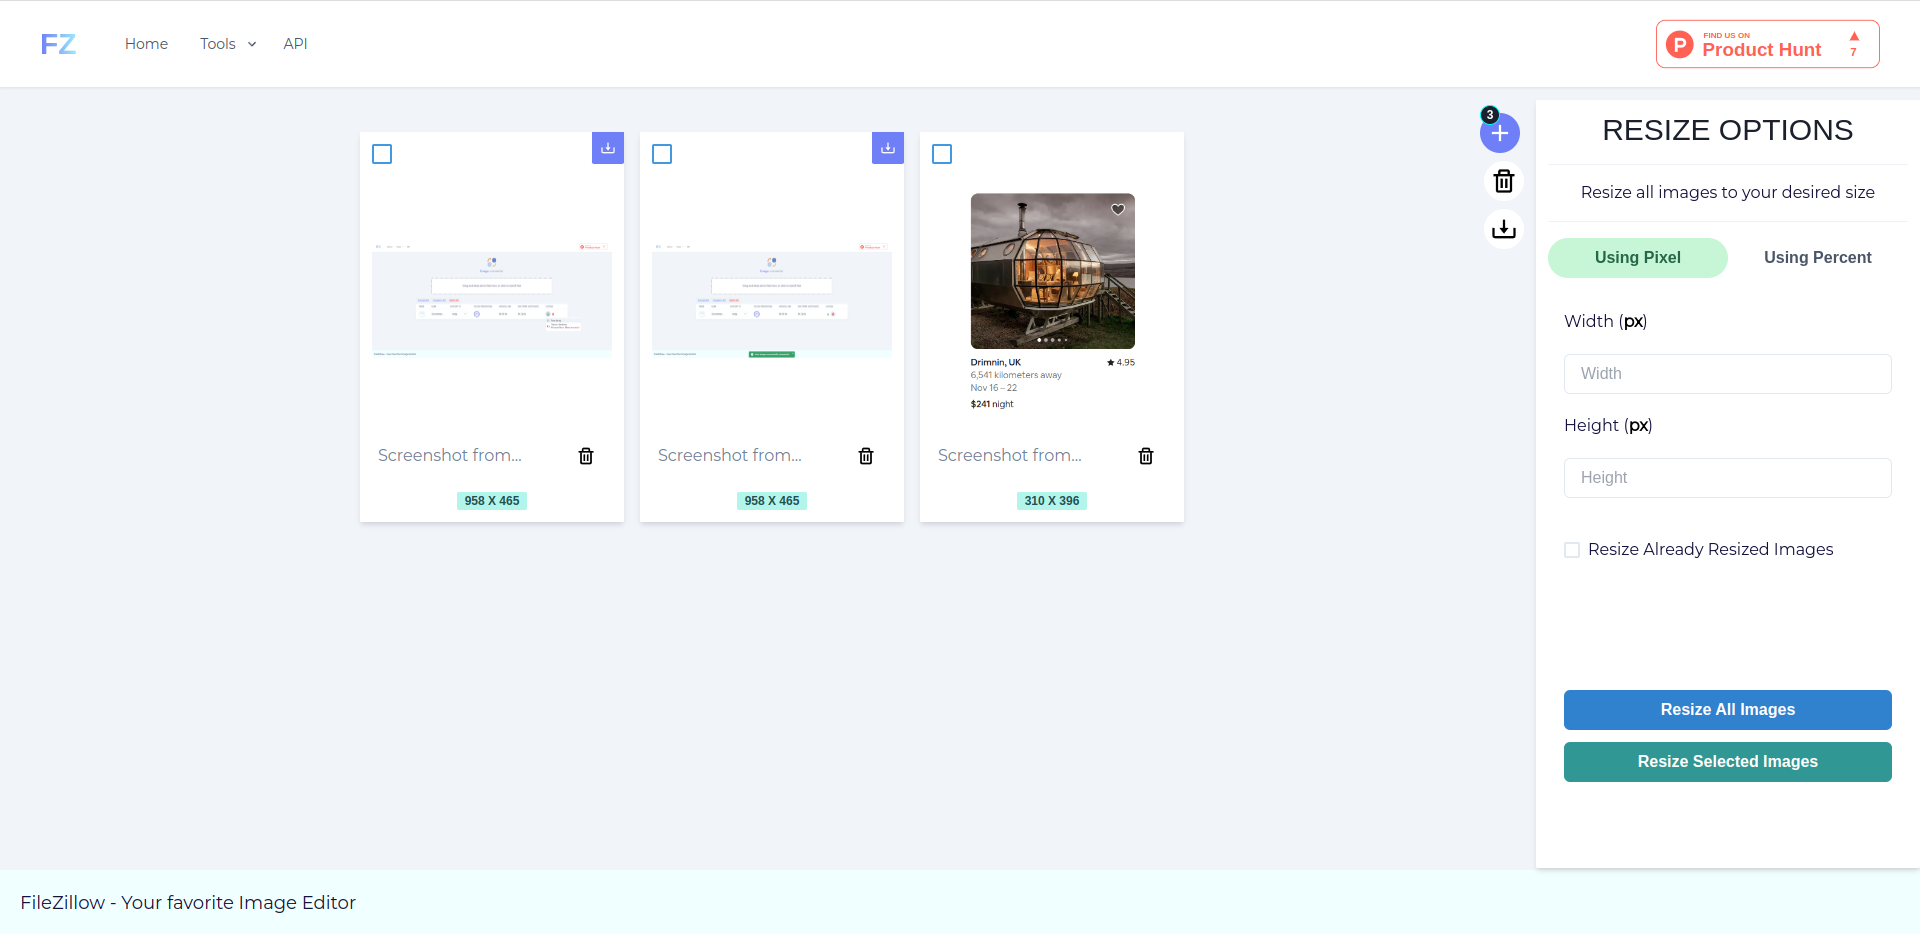The width and height of the screenshot is (1920, 934).
Task: Switch to Using Percent mode
Action: tap(1816, 257)
